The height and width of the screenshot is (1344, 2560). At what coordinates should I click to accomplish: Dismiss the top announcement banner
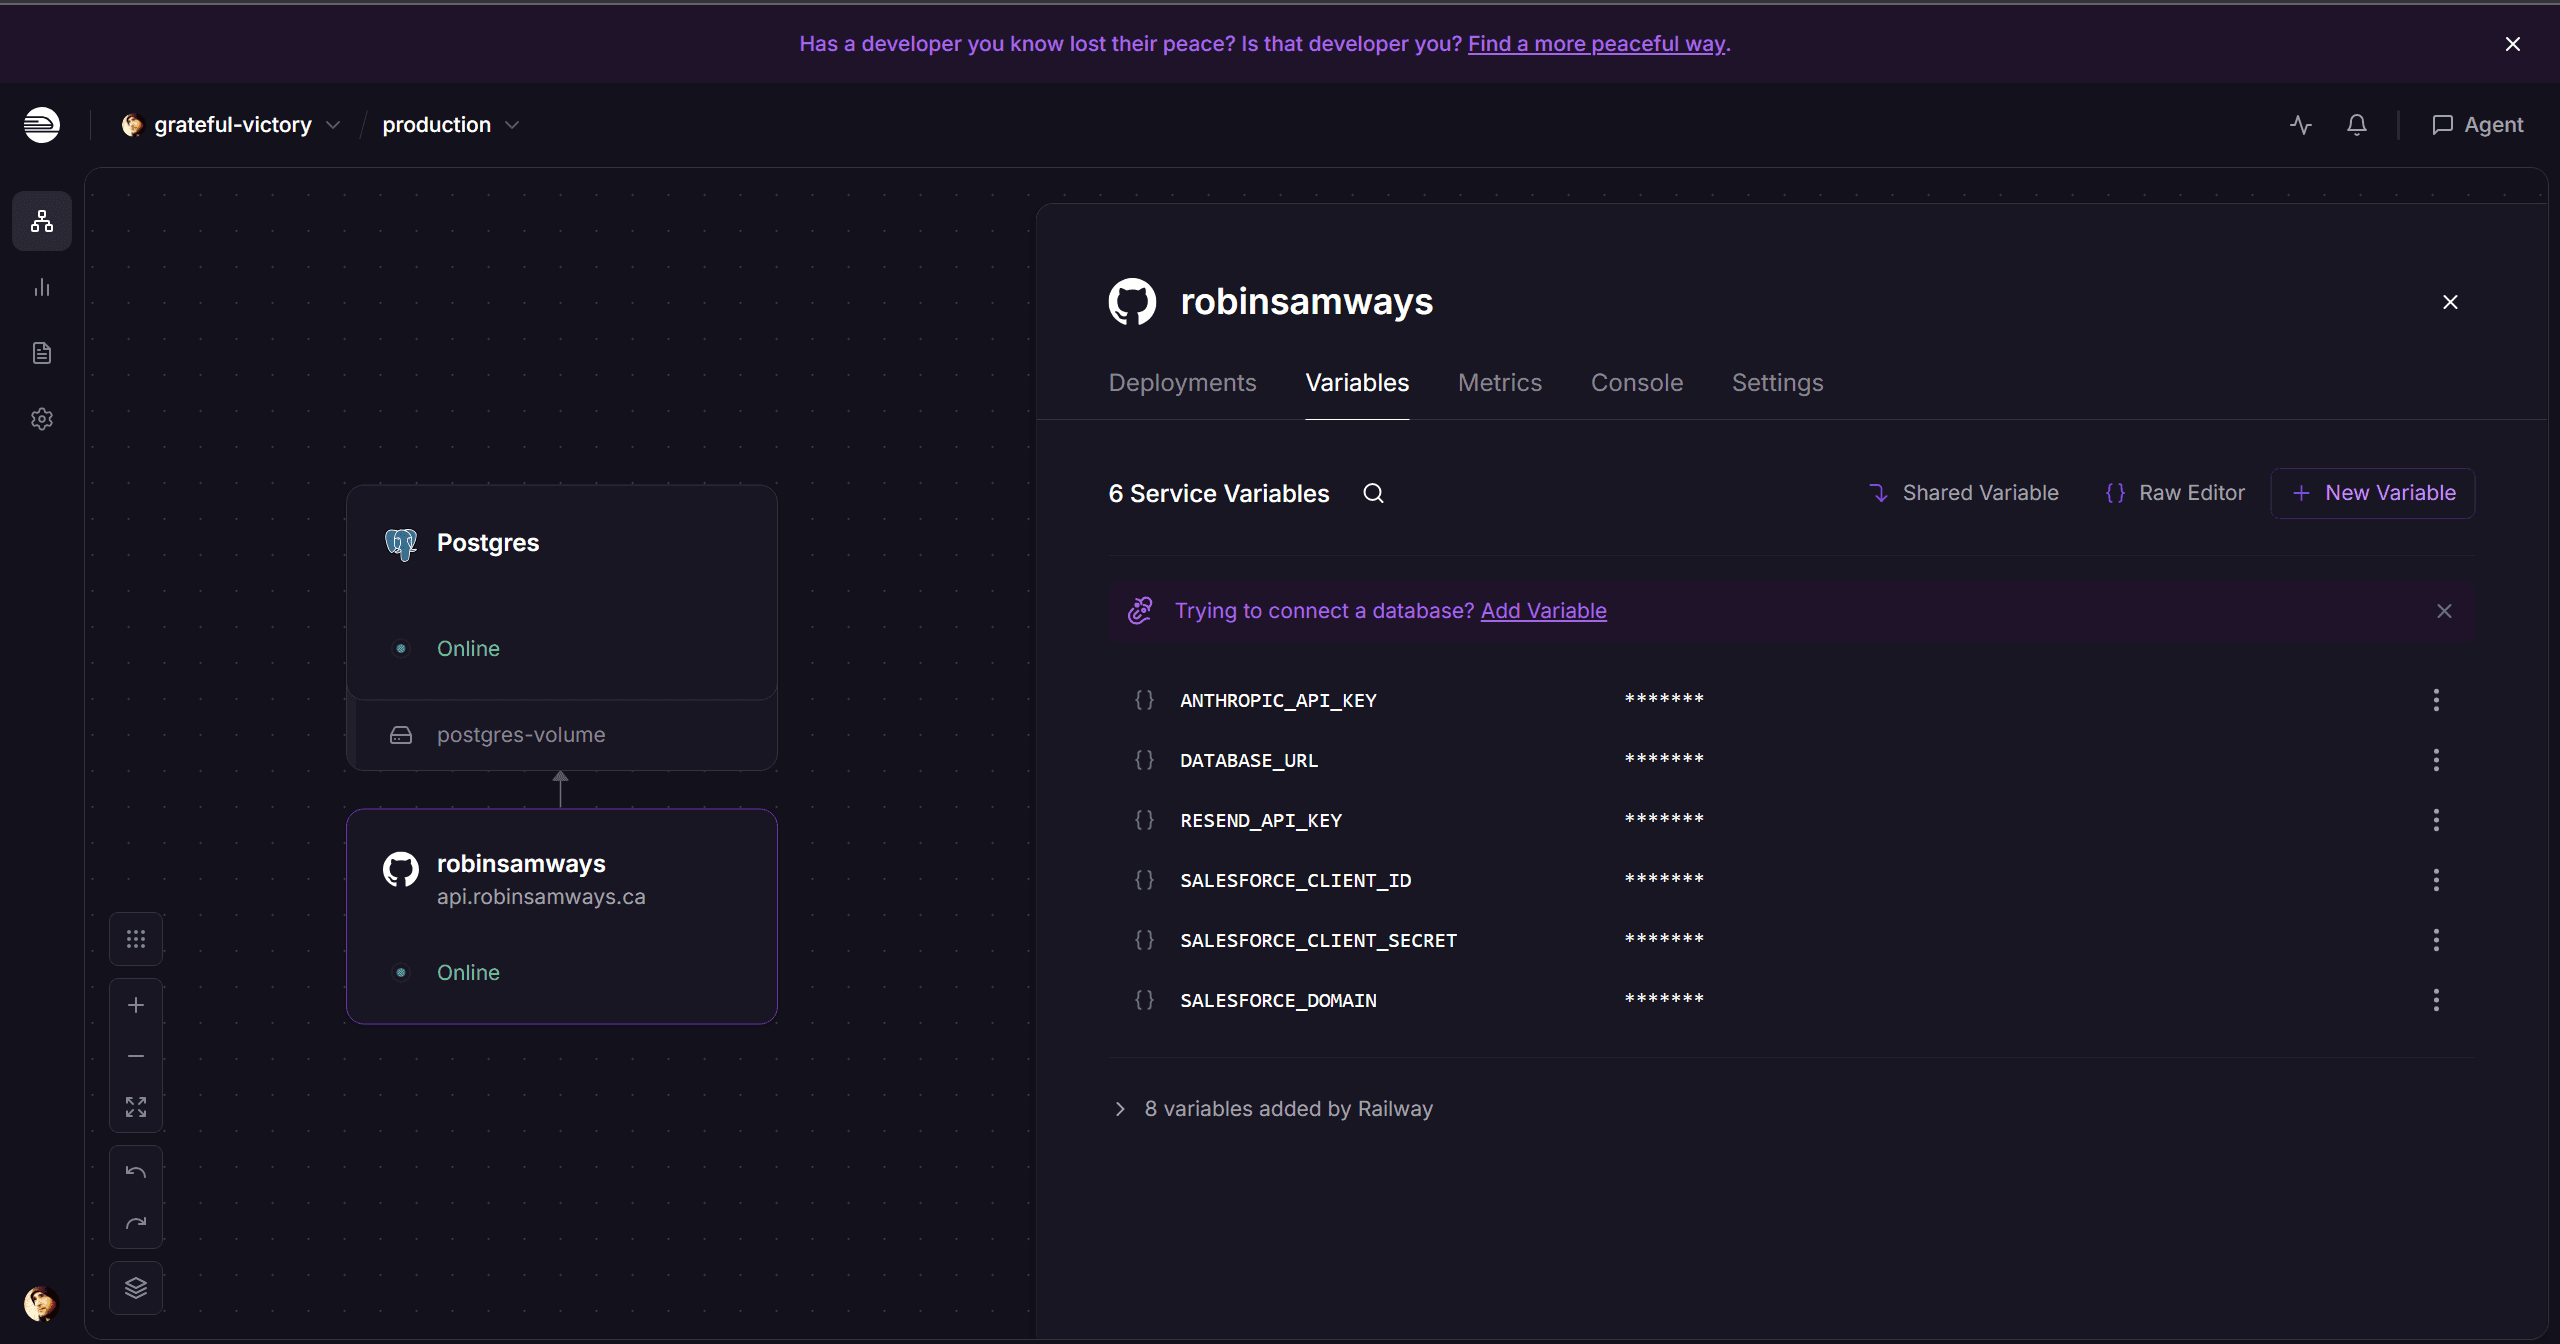[x=2513, y=44]
